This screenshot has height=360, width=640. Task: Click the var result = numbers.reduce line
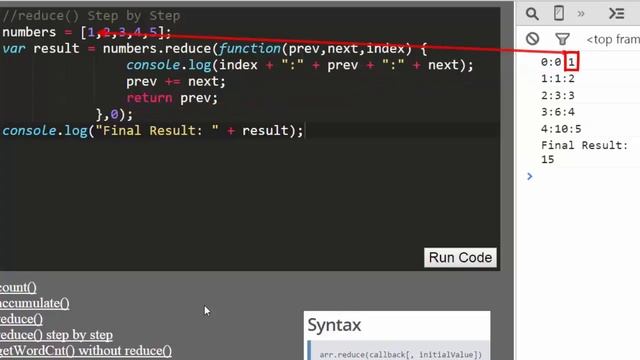pos(214,49)
